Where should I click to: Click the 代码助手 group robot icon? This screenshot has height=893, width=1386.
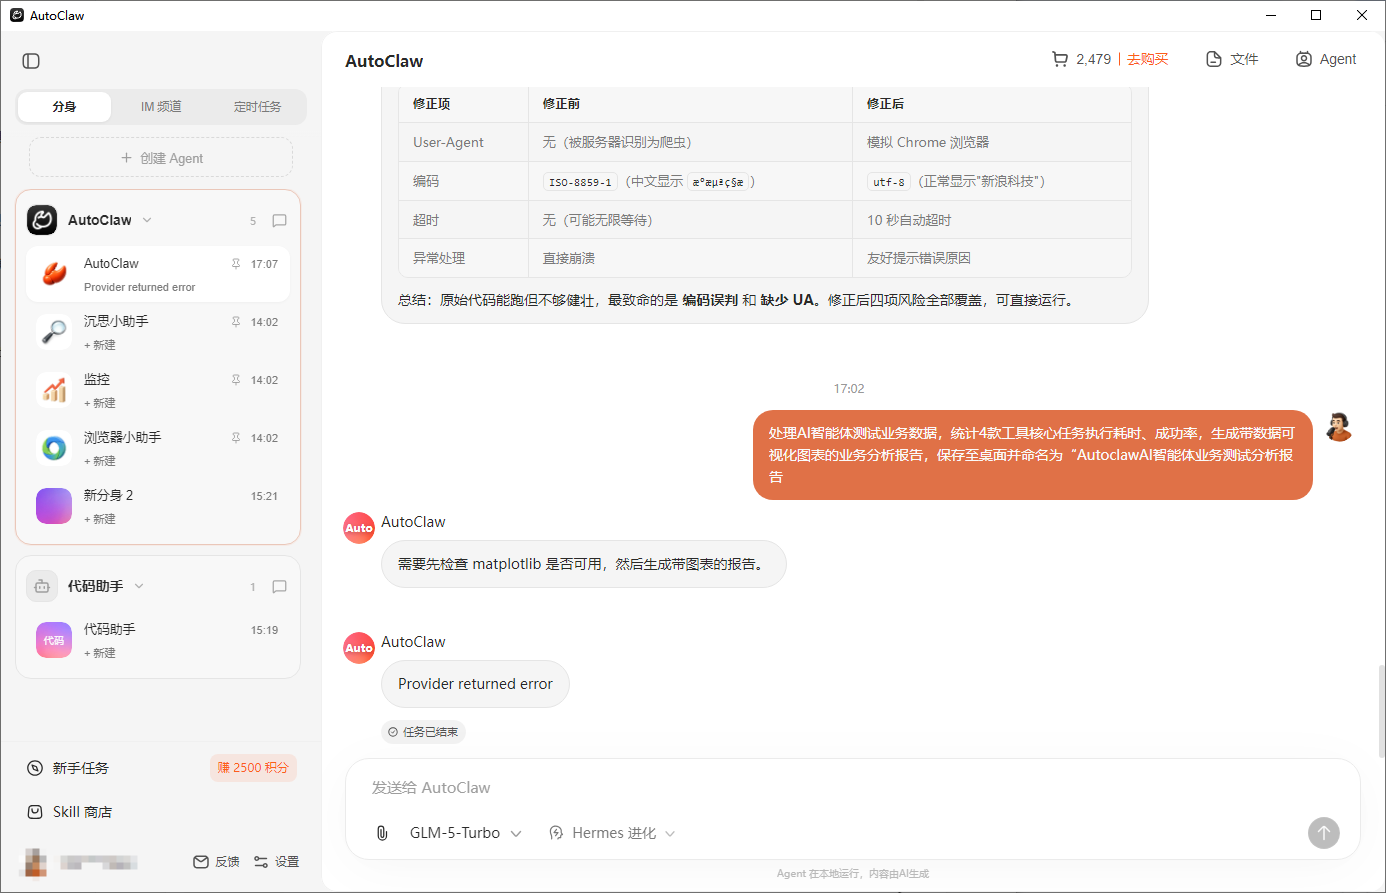pyautogui.click(x=42, y=586)
